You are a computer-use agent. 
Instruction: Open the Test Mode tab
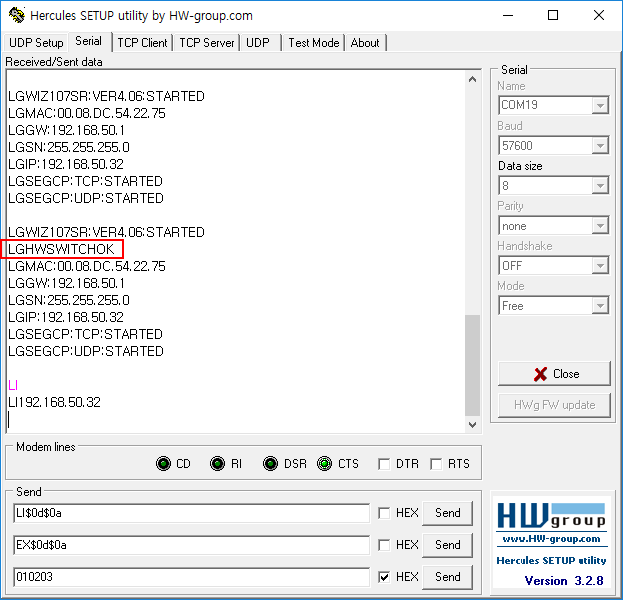(313, 43)
